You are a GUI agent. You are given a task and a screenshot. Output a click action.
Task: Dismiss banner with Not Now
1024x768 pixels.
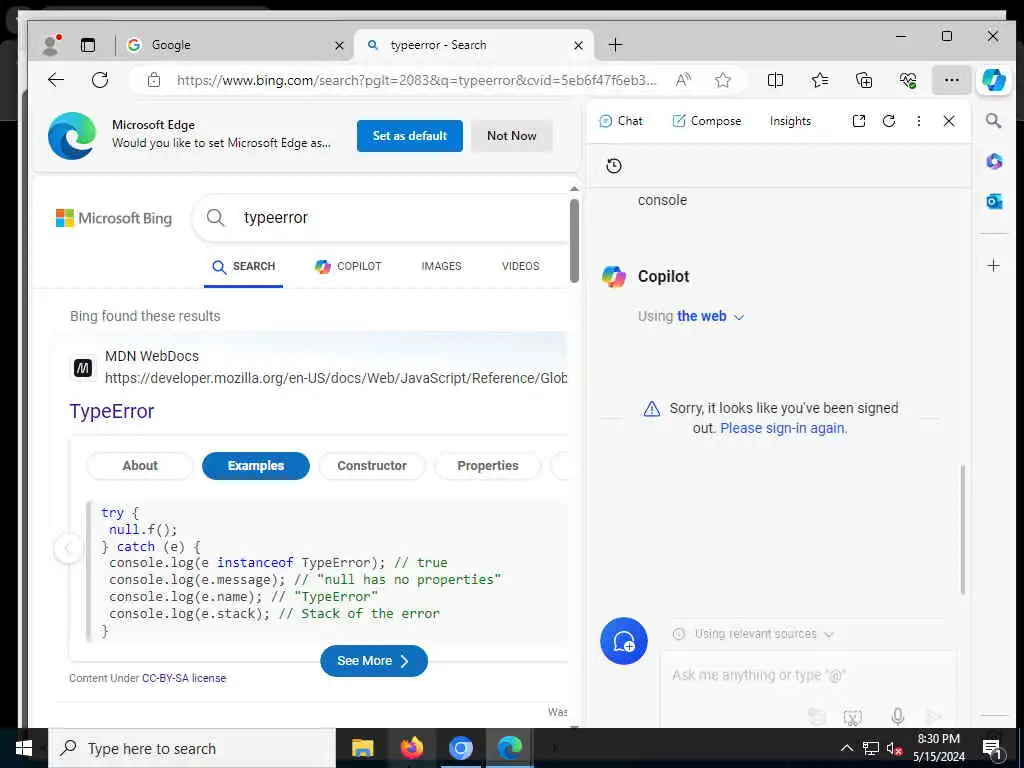(x=511, y=136)
